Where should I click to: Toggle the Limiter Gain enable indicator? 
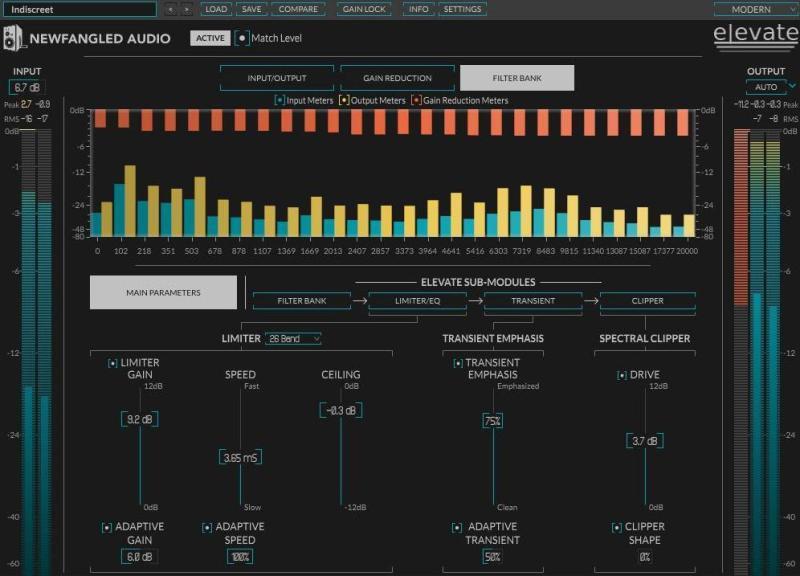click(112, 363)
